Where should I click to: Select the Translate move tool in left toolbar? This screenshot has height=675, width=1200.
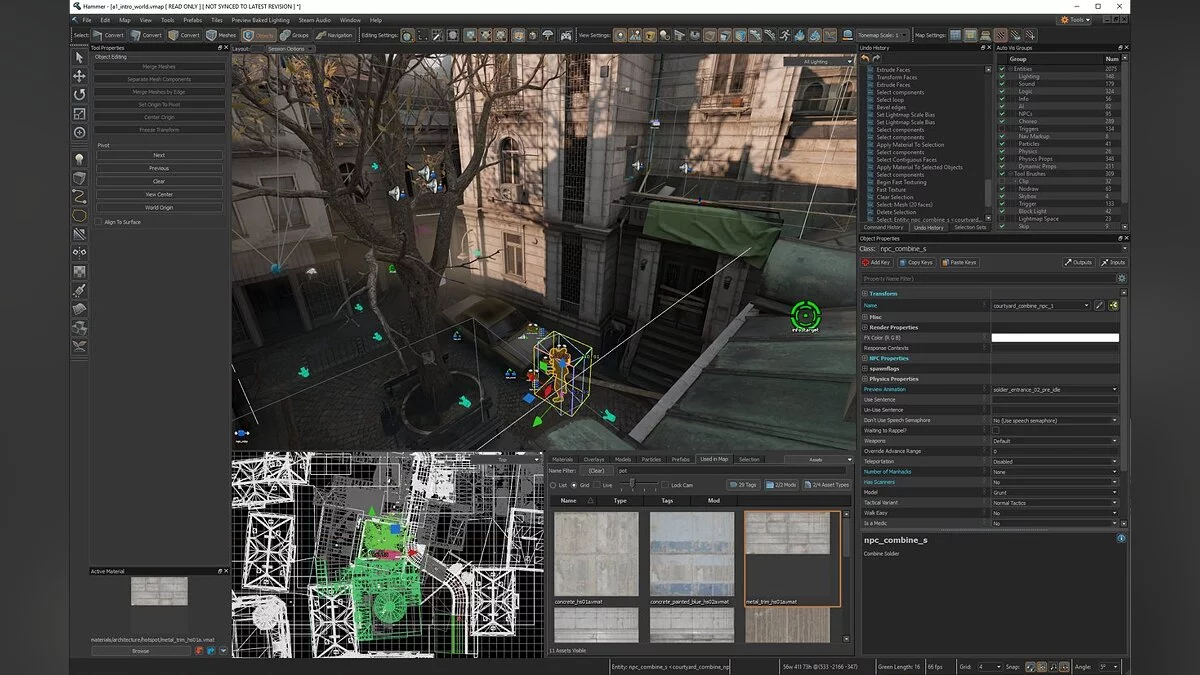79,76
